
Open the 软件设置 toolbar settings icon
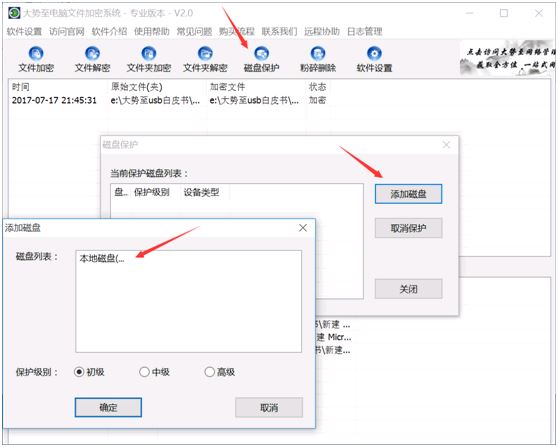374,60
